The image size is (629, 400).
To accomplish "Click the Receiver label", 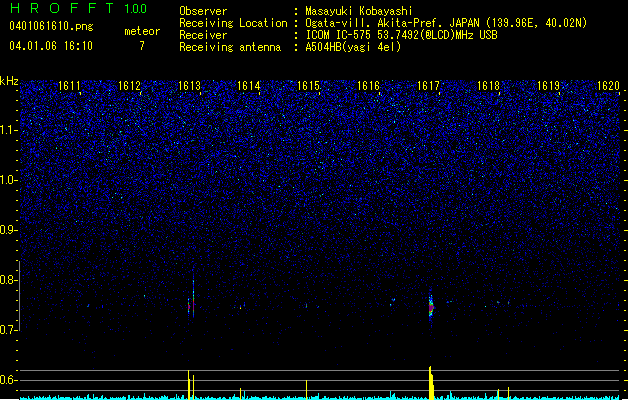I will 203,35.
